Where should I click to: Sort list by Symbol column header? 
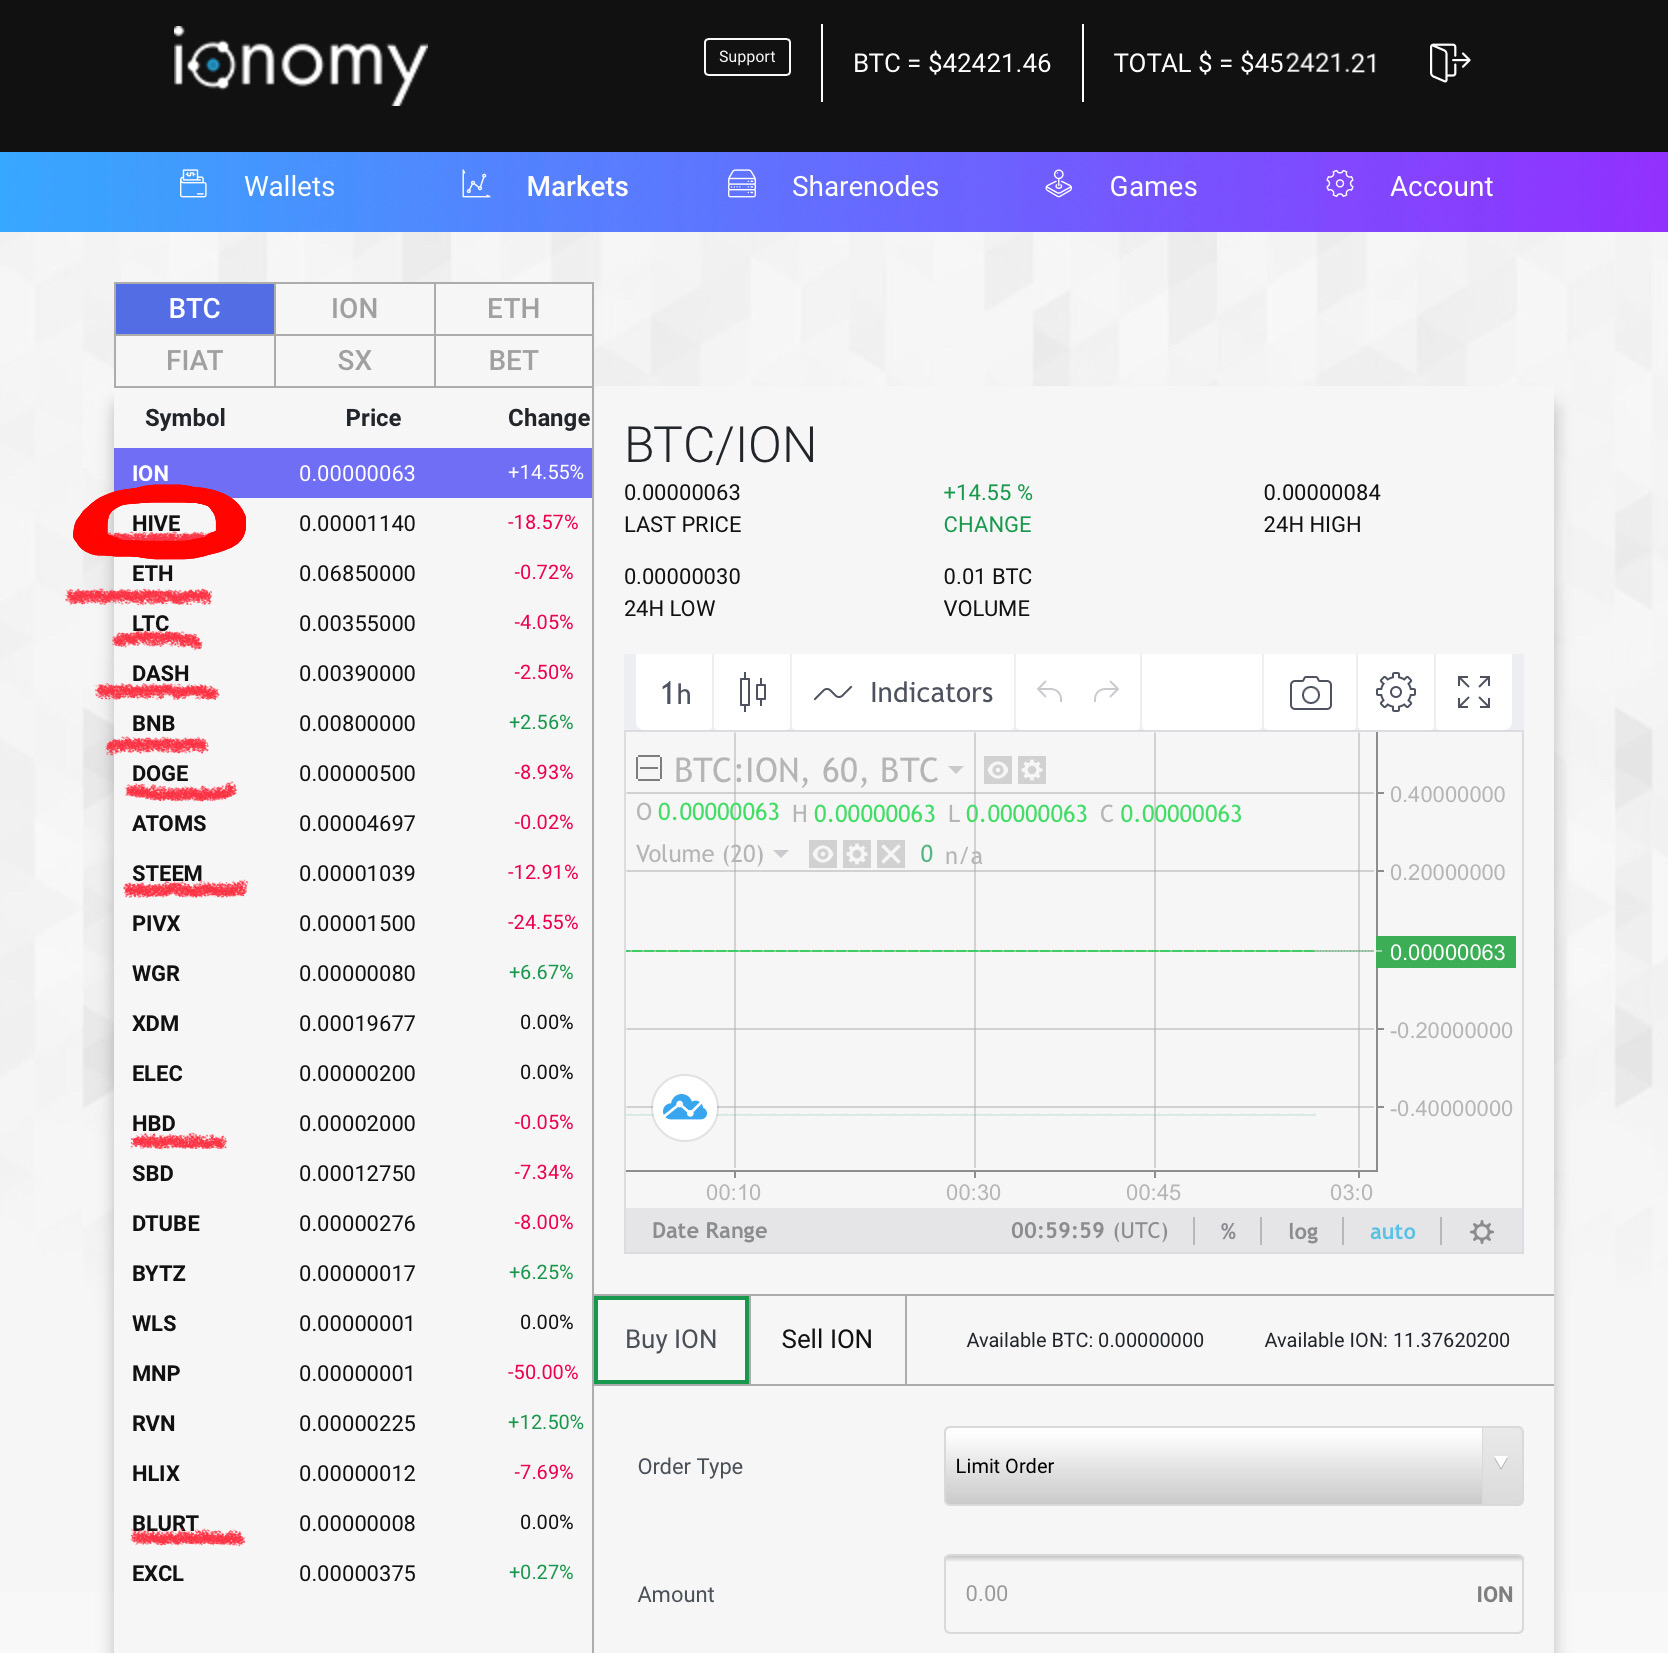[x=185, y=418]
